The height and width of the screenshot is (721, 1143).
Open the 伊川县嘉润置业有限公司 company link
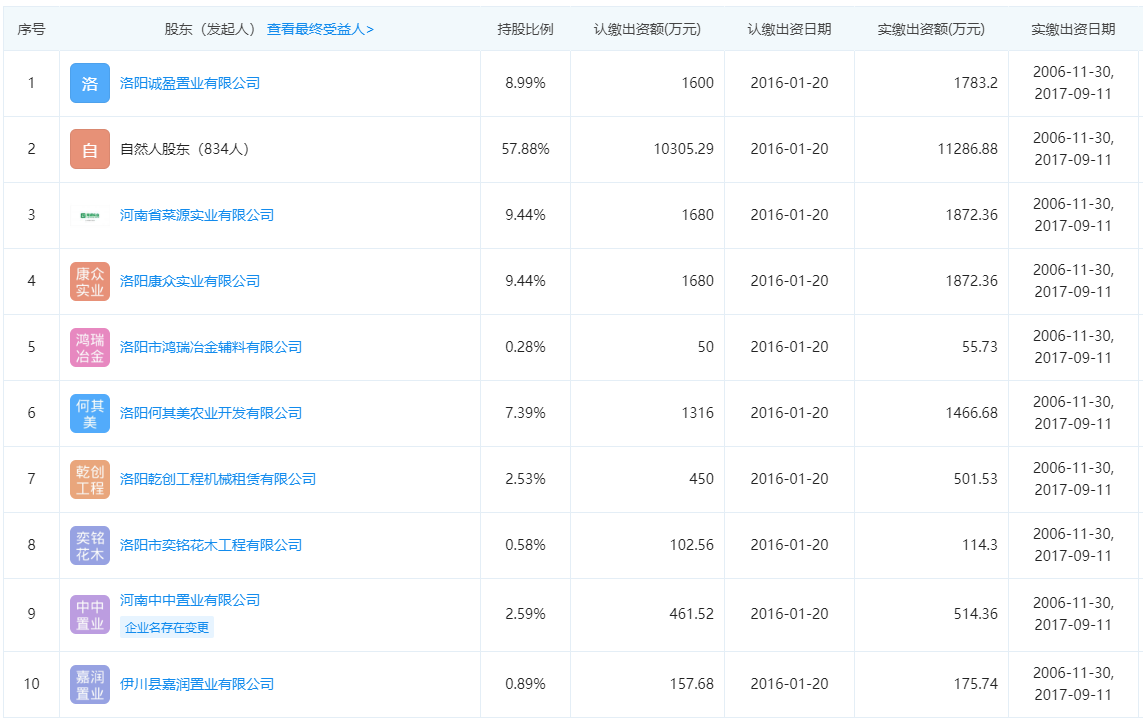197,684
